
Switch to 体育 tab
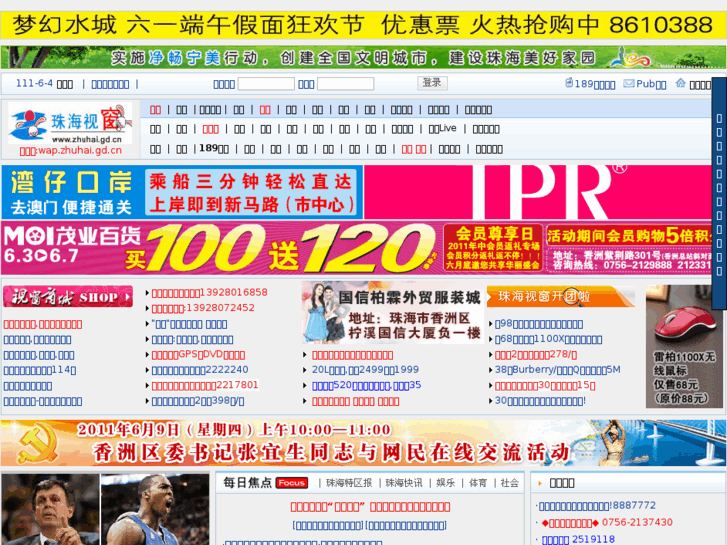click(478, 483)
